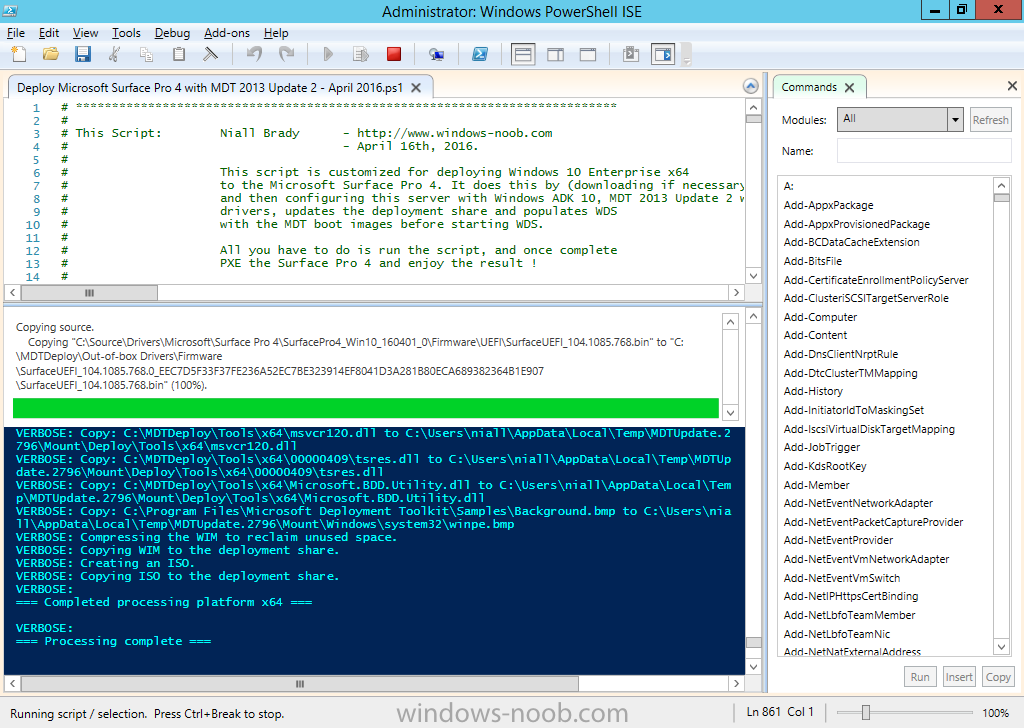Select Add-History in the command list
The image size is (1024, 728).
pos(813,392)
